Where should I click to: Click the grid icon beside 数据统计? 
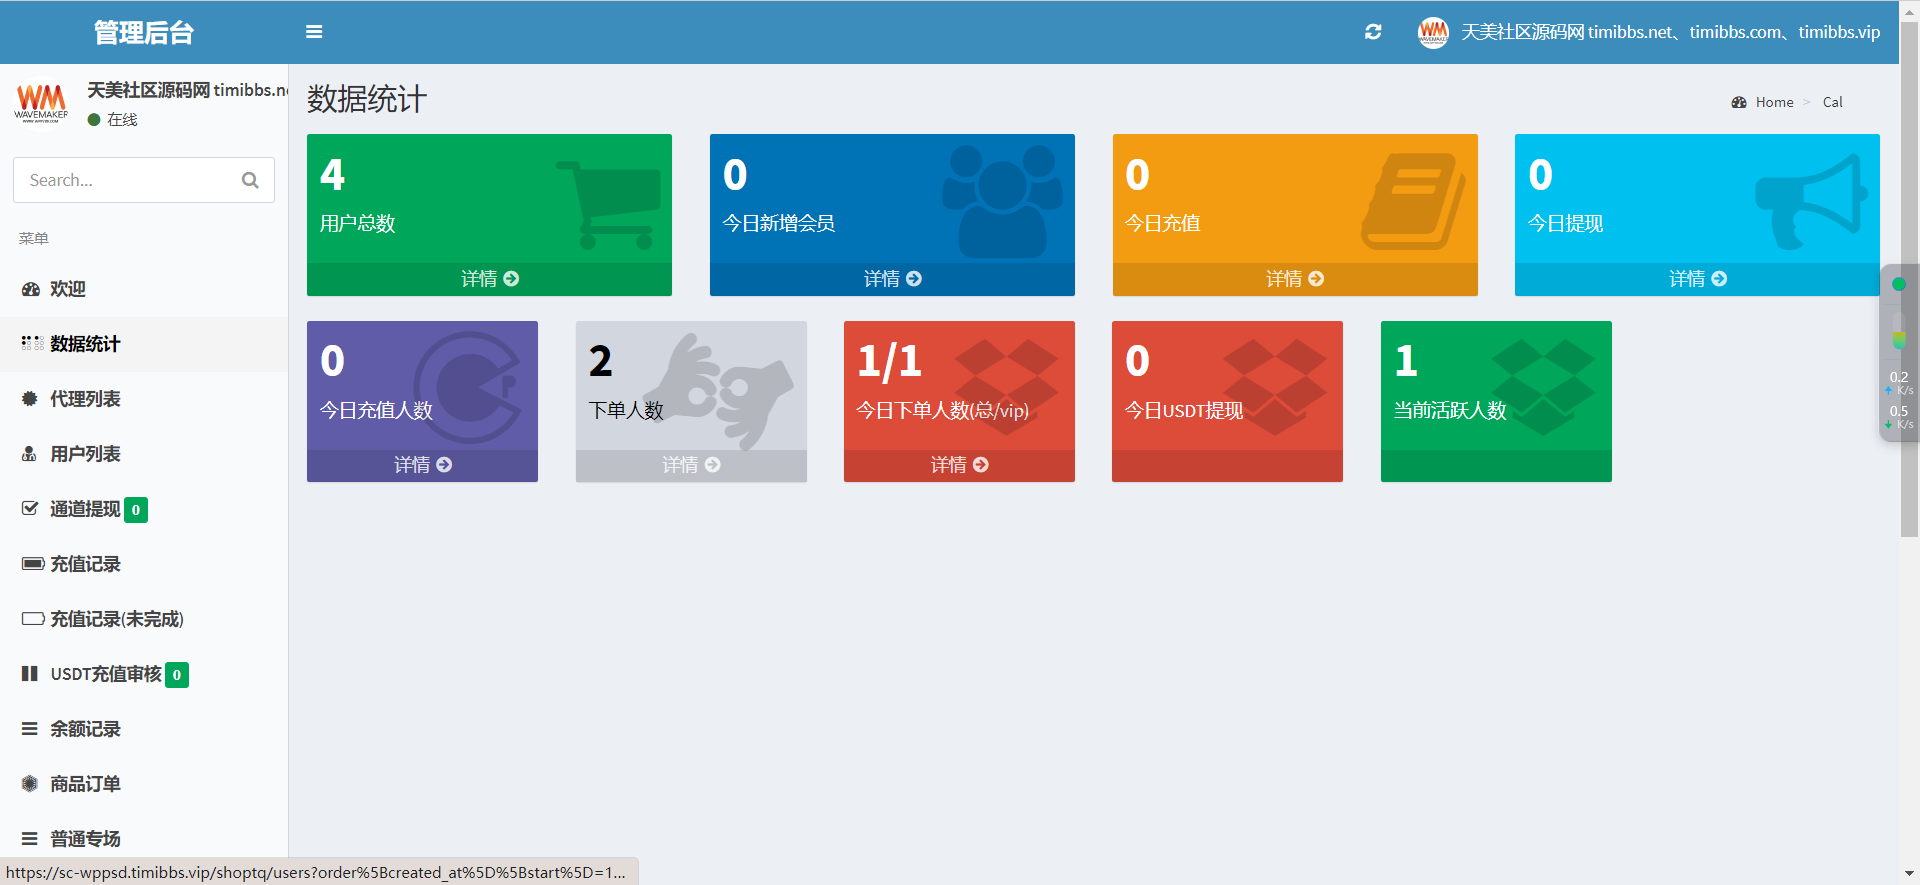point(32,343)
